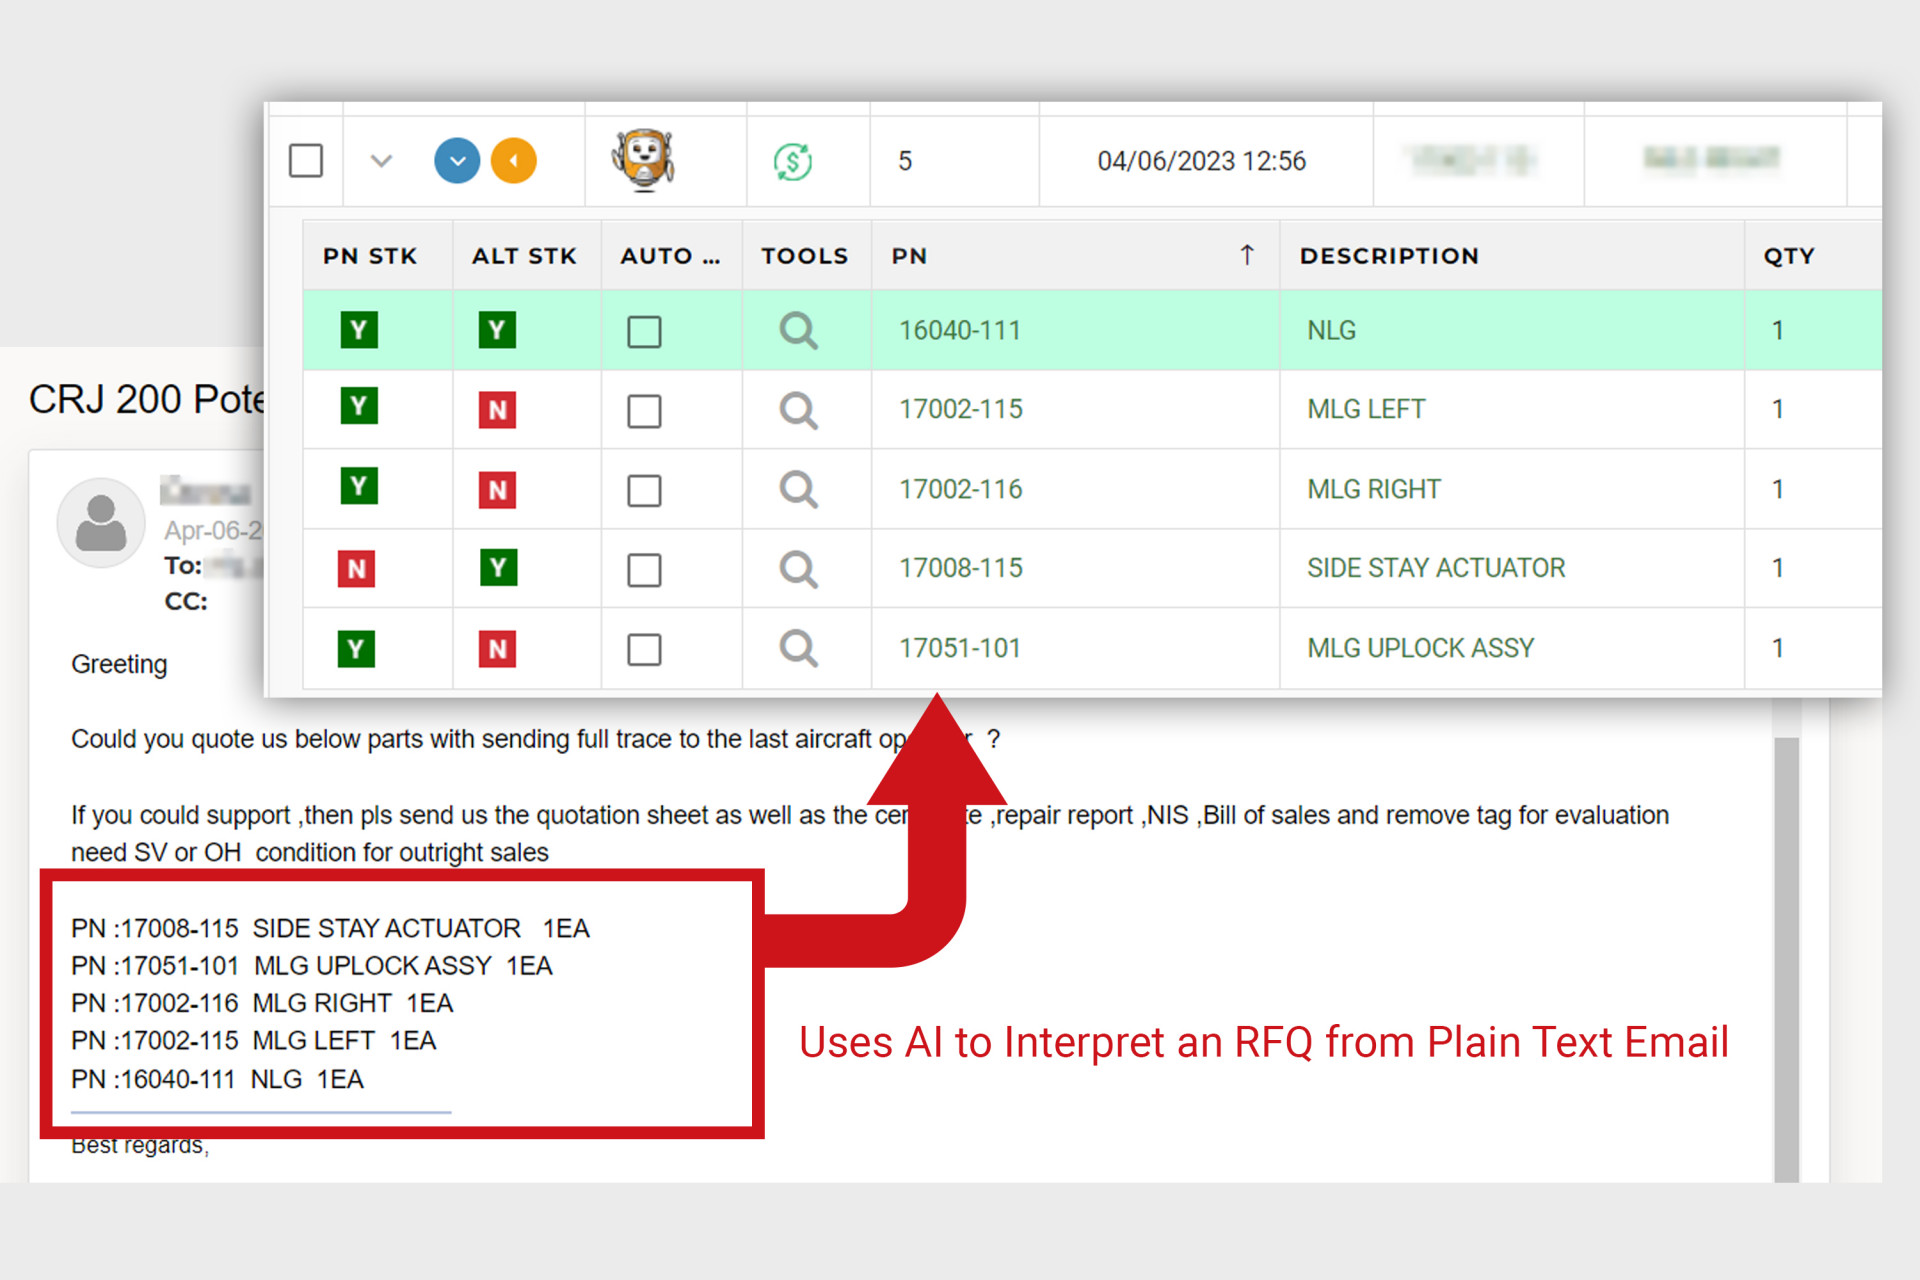This screenshot has height=1280, width=1920.
Task: Select the RFQ row header checkbox
Action: (306, 160)
